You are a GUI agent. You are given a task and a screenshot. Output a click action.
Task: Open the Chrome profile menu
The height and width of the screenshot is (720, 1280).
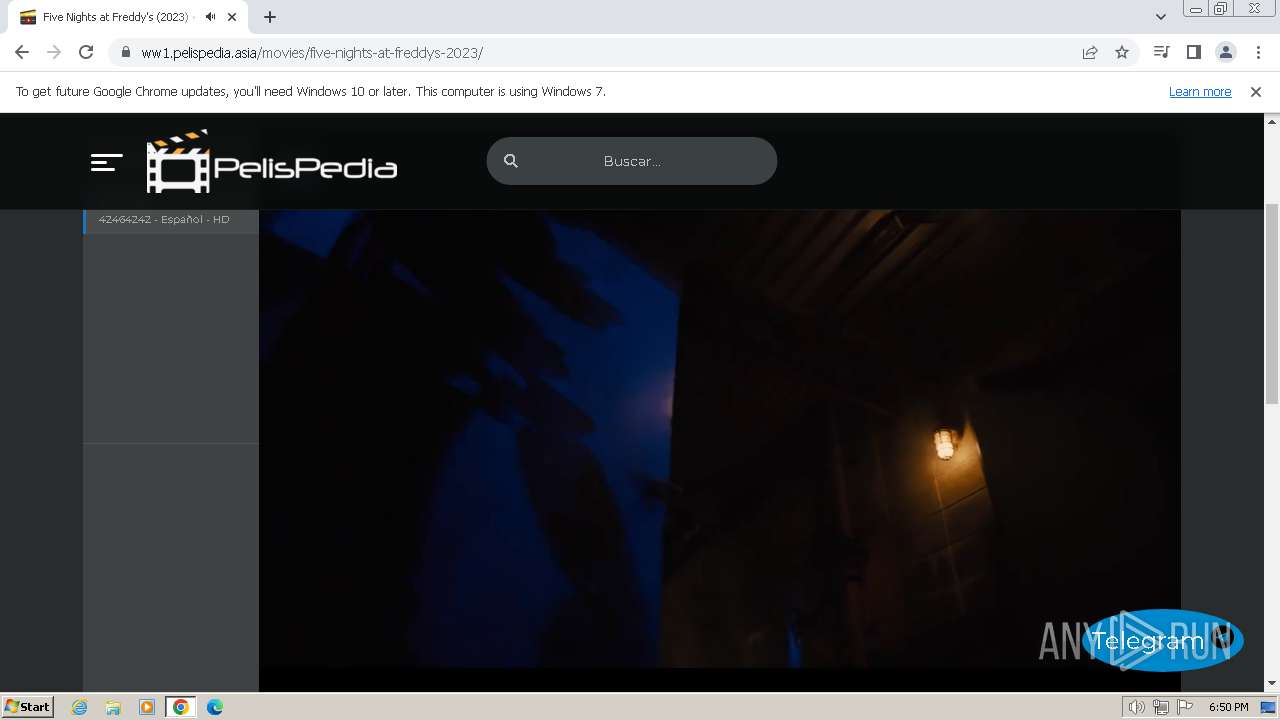tap(1225, 52)
